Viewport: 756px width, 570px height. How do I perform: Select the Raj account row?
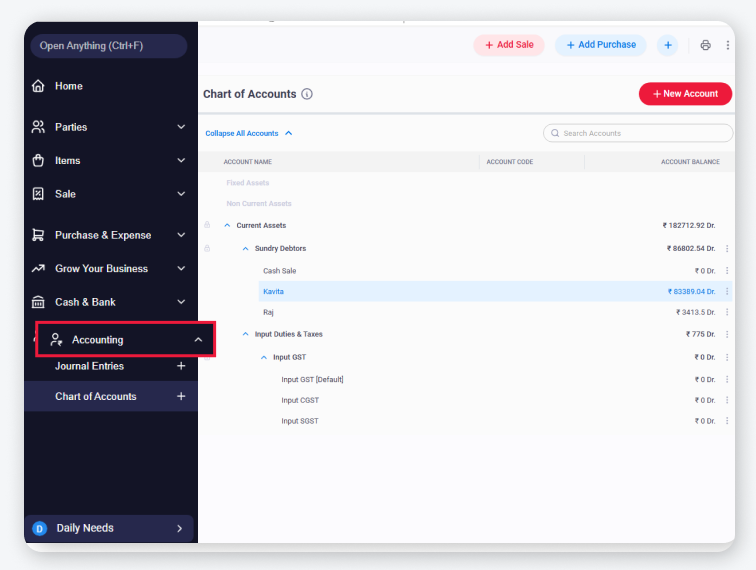pyautogui.click(x=495, y=312)
